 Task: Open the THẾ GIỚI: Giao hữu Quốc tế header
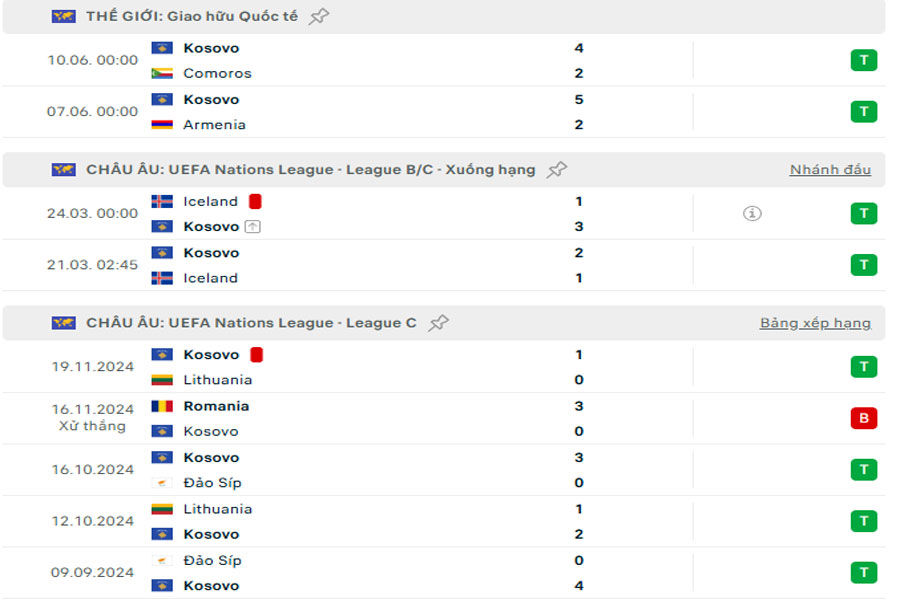click(x=191, y=16)
